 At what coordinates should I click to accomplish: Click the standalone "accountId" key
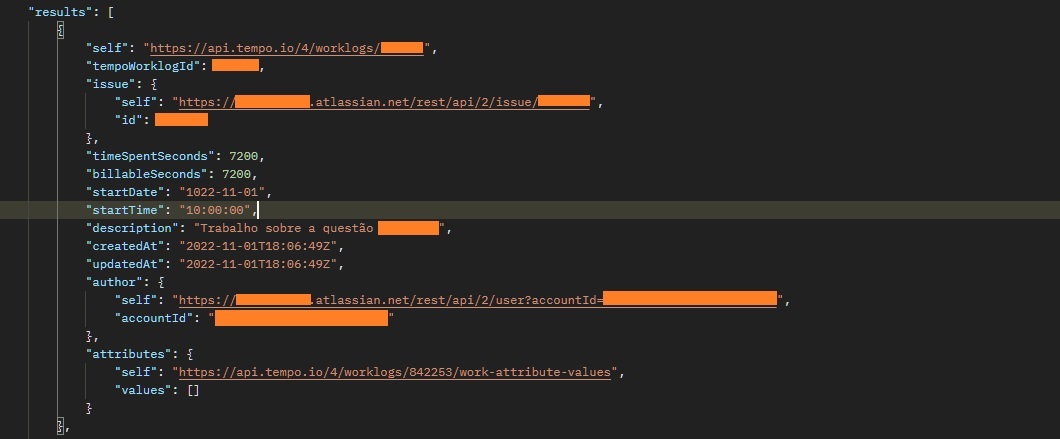[158, 318]
